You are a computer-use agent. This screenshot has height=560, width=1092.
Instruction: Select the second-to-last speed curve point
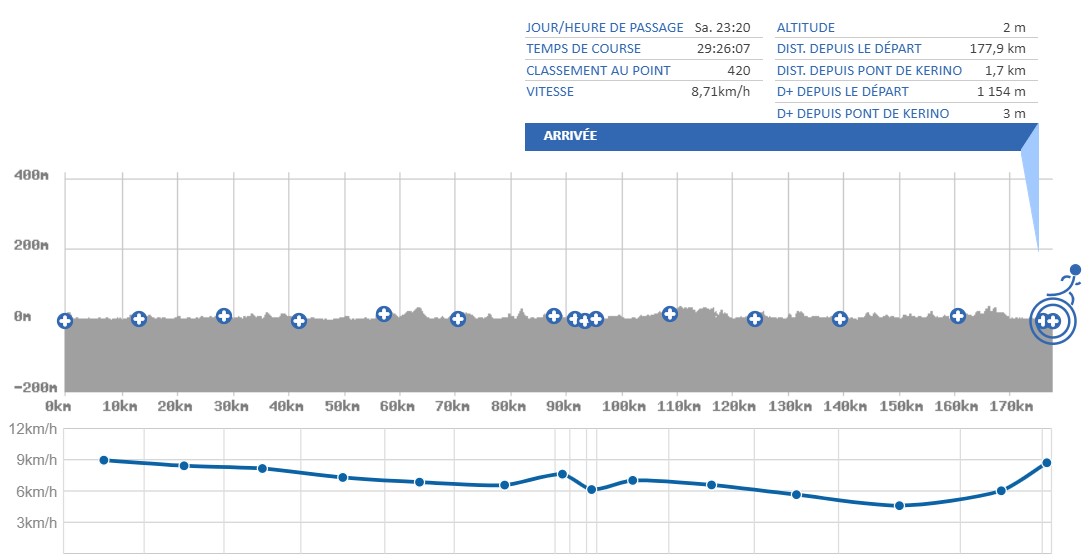pos(1000,491)
